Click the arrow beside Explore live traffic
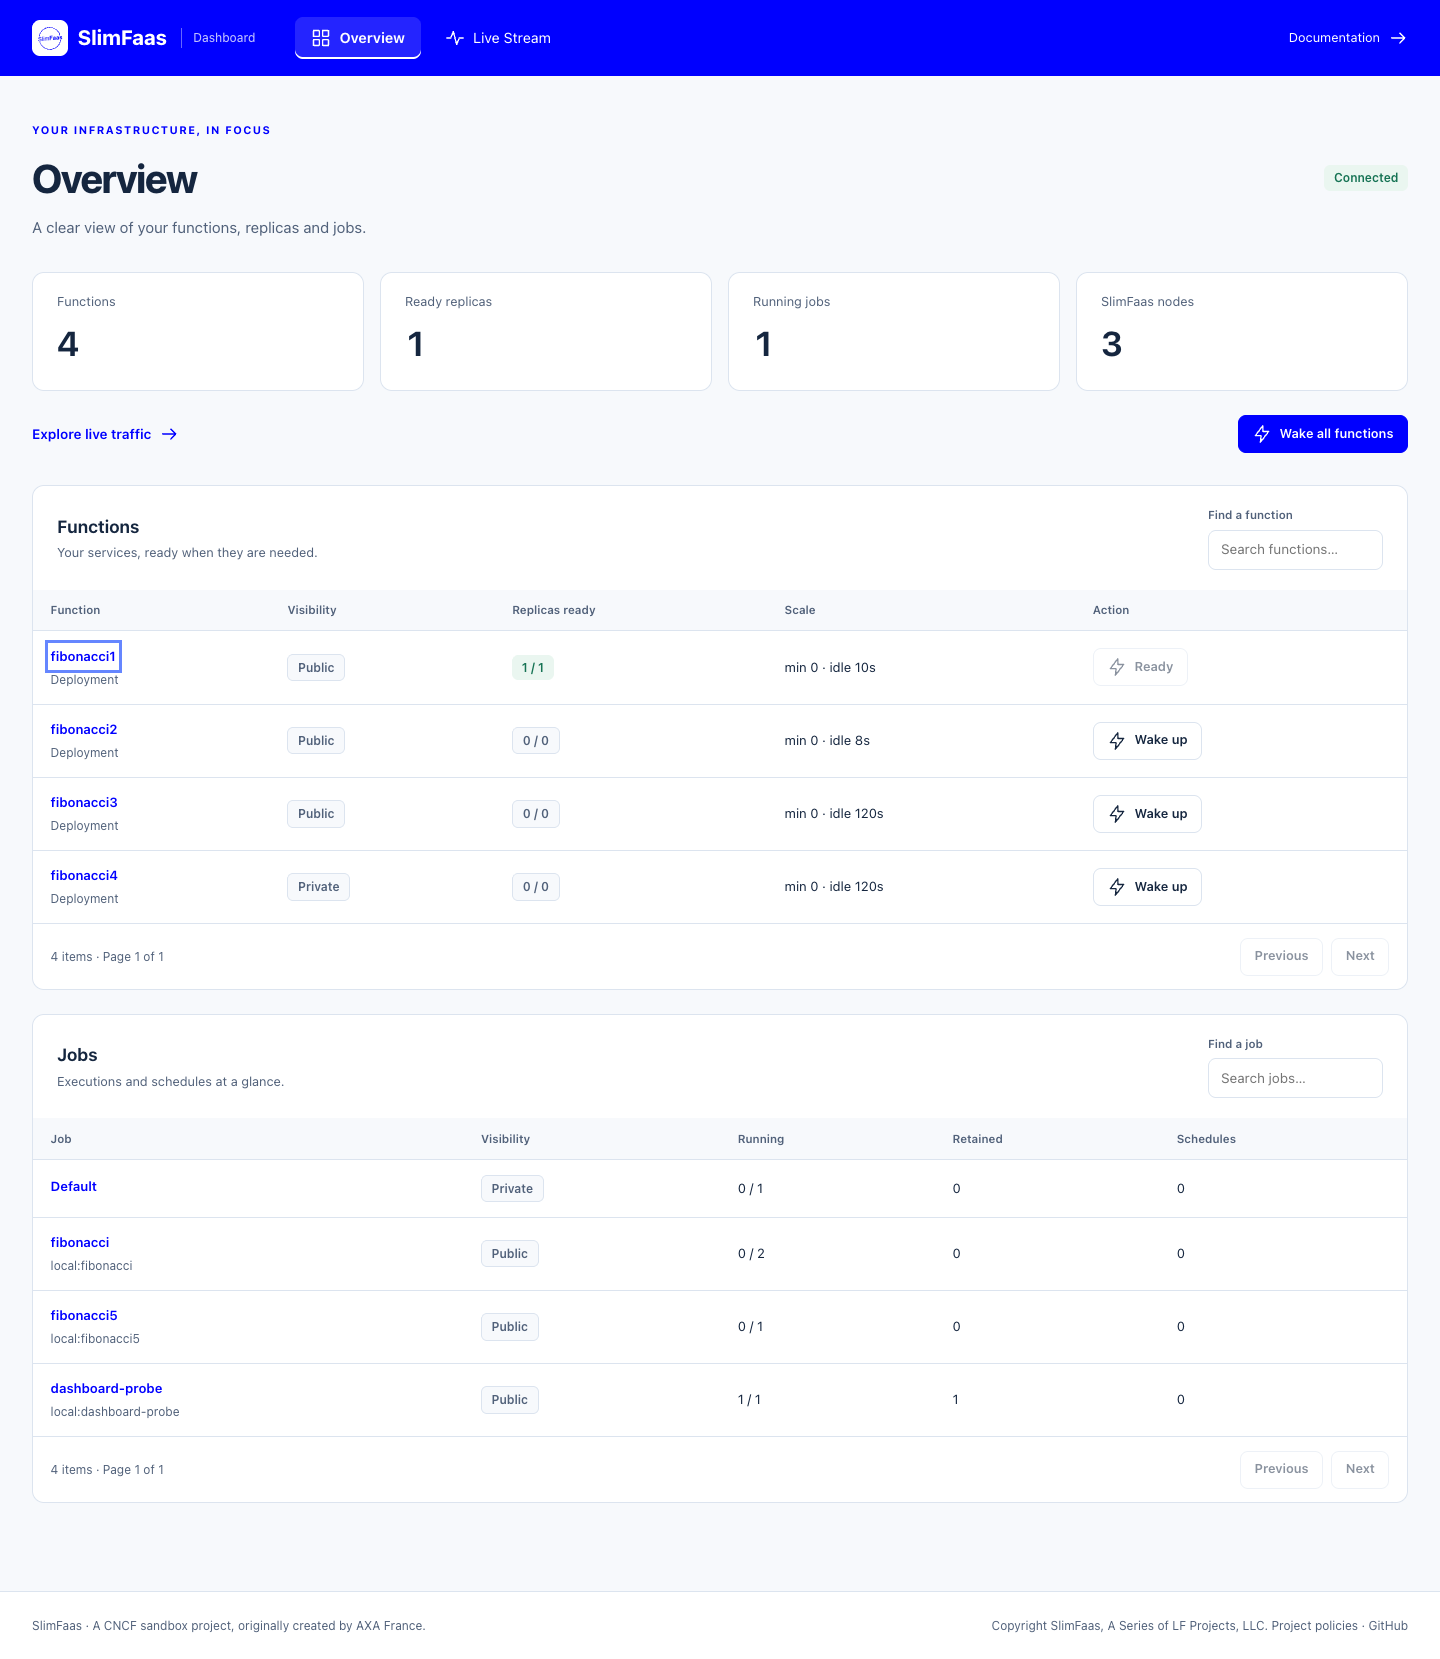The width and height of the screenshot is (1440, 1659). (x=170, y=434)
